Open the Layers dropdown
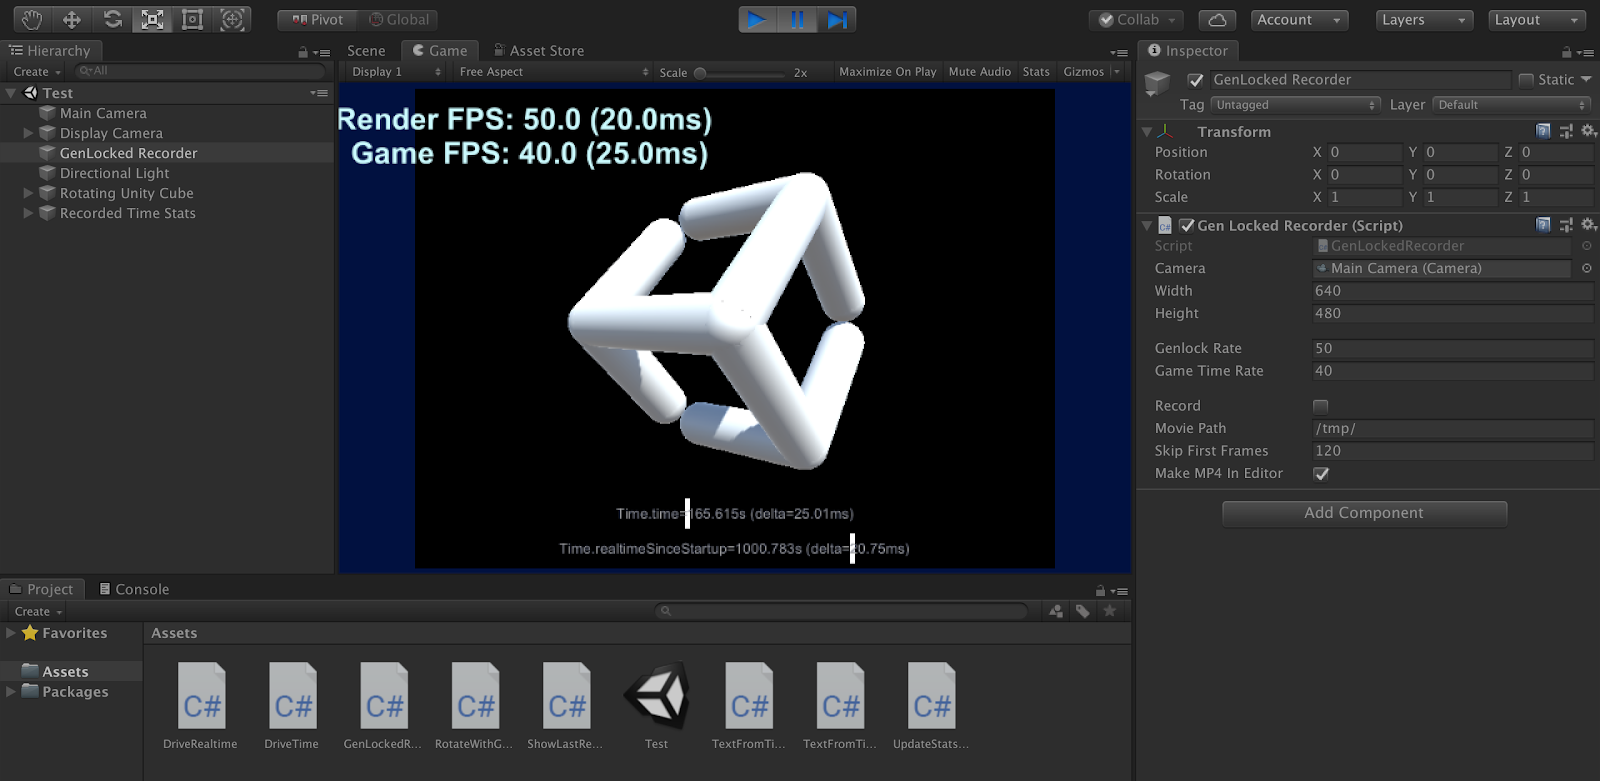 pos(1425,20)
